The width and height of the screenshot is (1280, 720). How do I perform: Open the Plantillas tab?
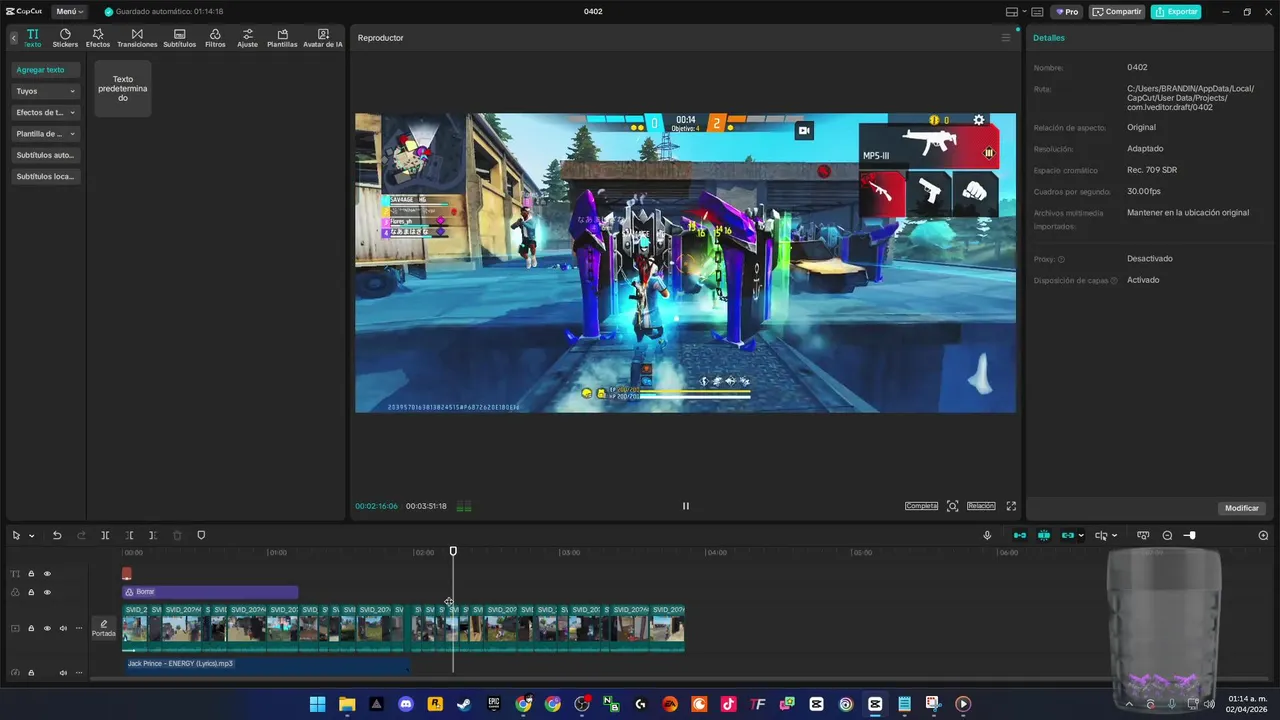point(282,38)
